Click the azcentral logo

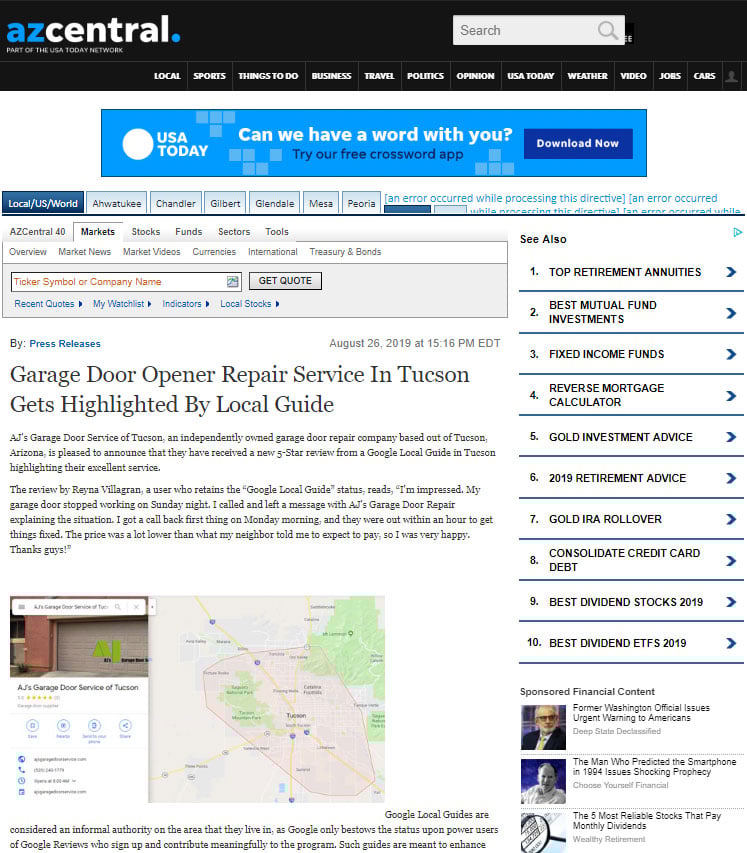[x=93, y=33]
